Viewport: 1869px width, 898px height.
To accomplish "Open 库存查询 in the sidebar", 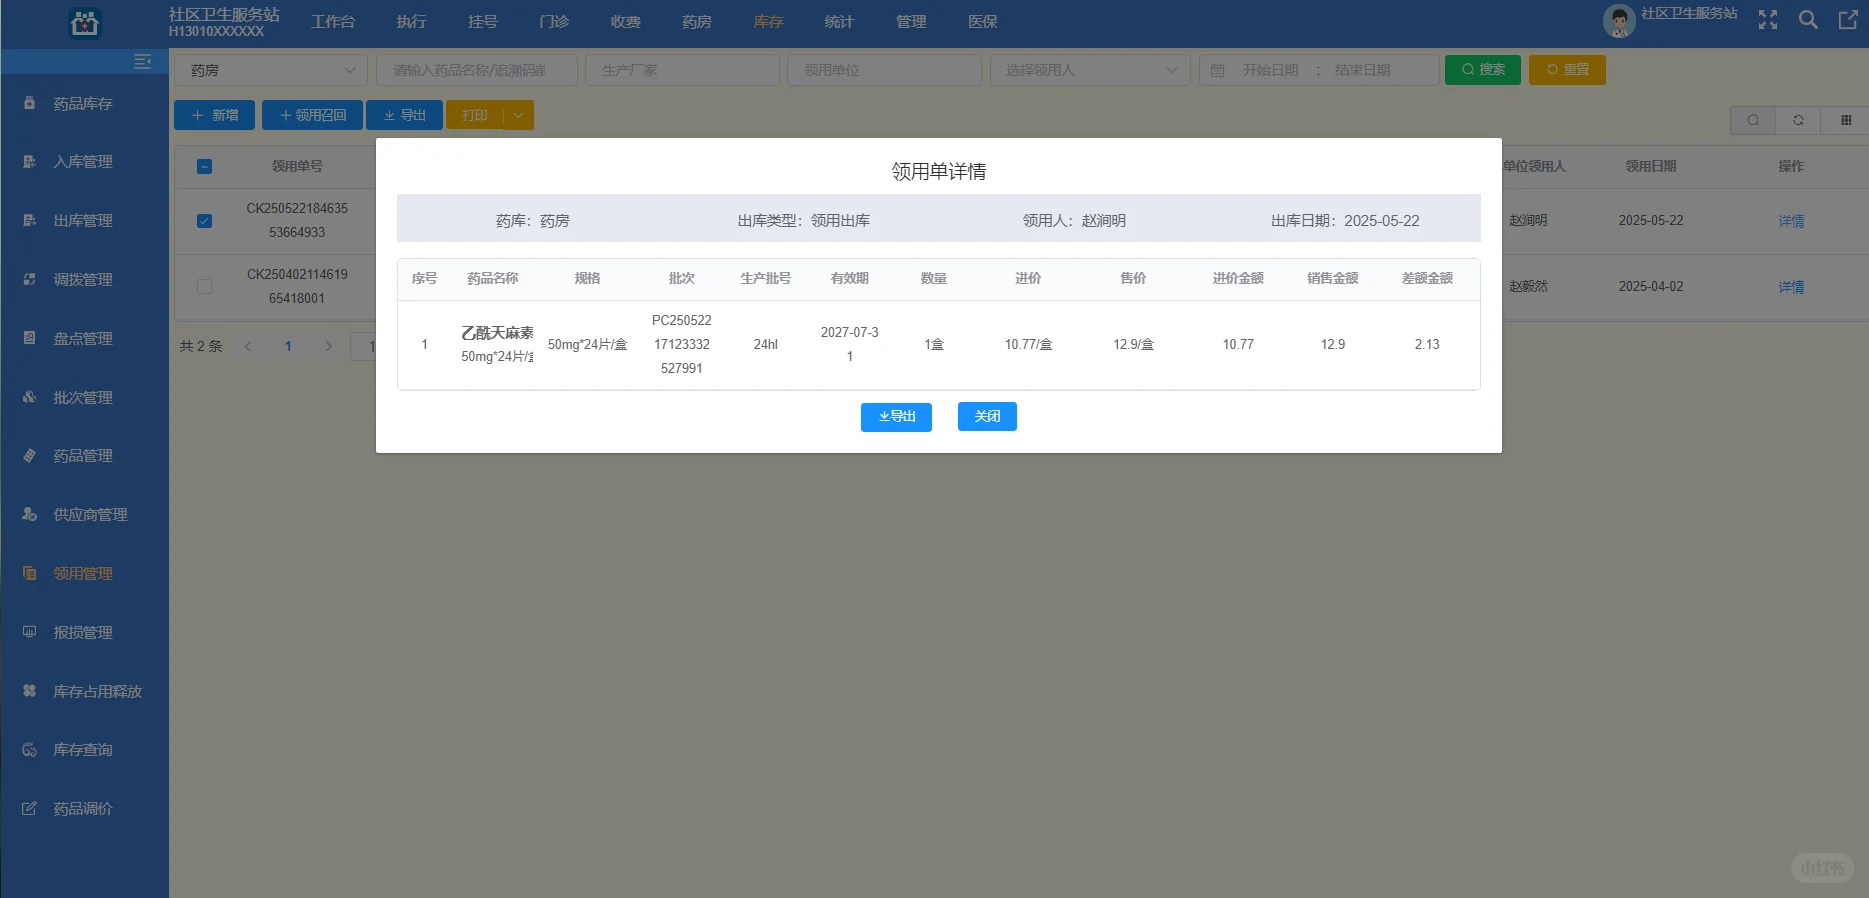I will coord(84,749).
